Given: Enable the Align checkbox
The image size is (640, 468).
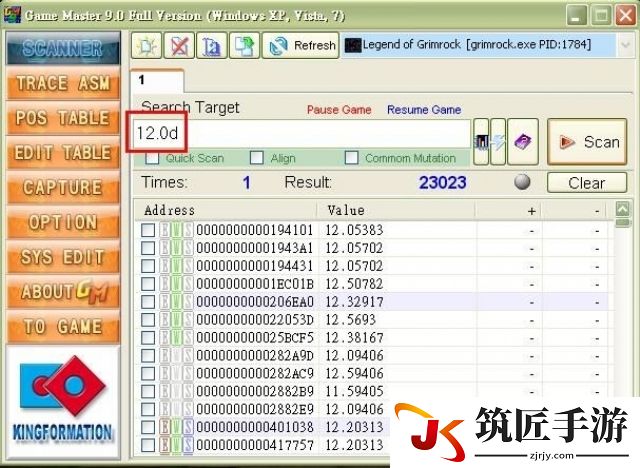Looking at the screenshot, I should [256, 157].
